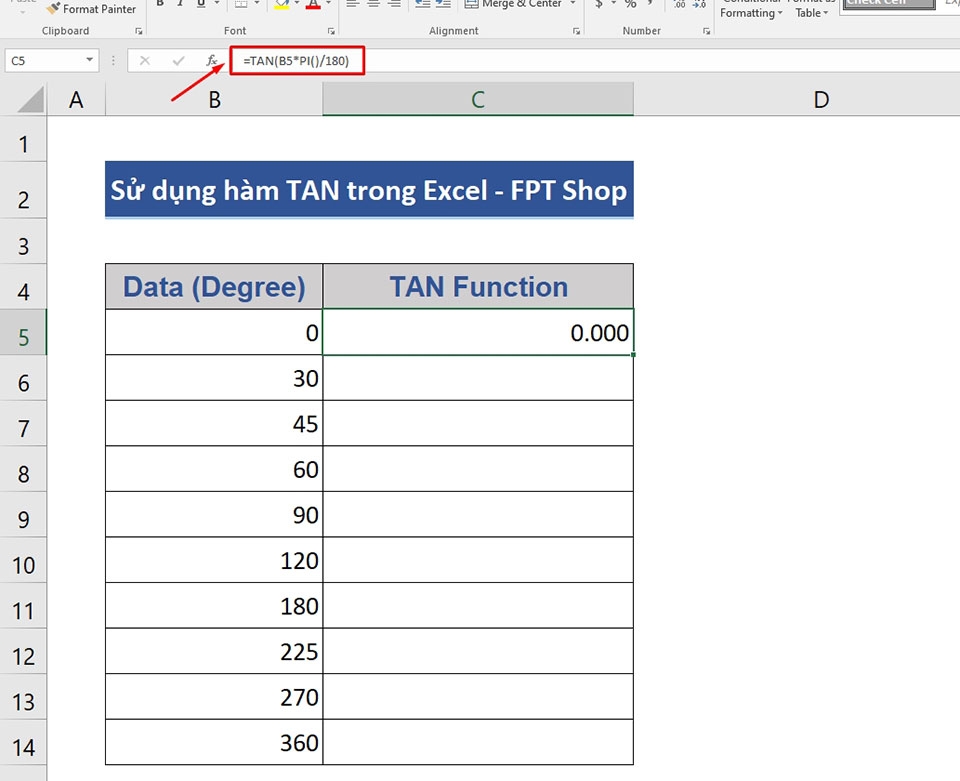The height and width of the screenshot is (781, 960).
Task: Apply italic formatting
Action: (x=180, y=5)
